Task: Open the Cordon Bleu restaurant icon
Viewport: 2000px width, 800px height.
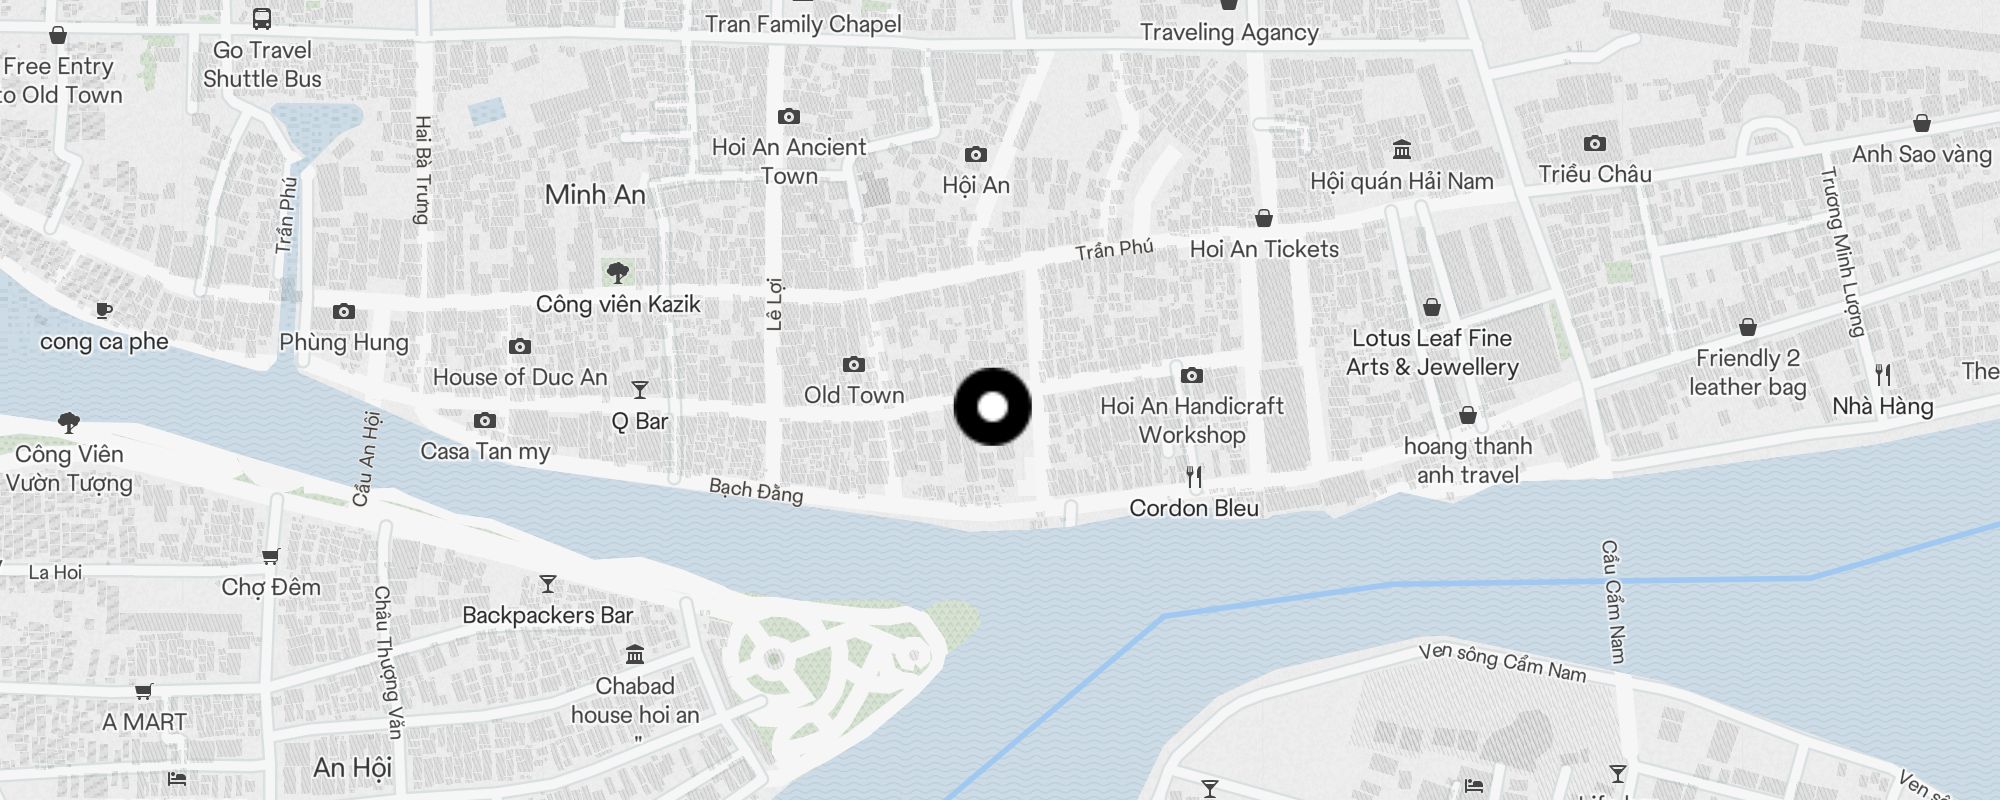Action: [1193, 476]
